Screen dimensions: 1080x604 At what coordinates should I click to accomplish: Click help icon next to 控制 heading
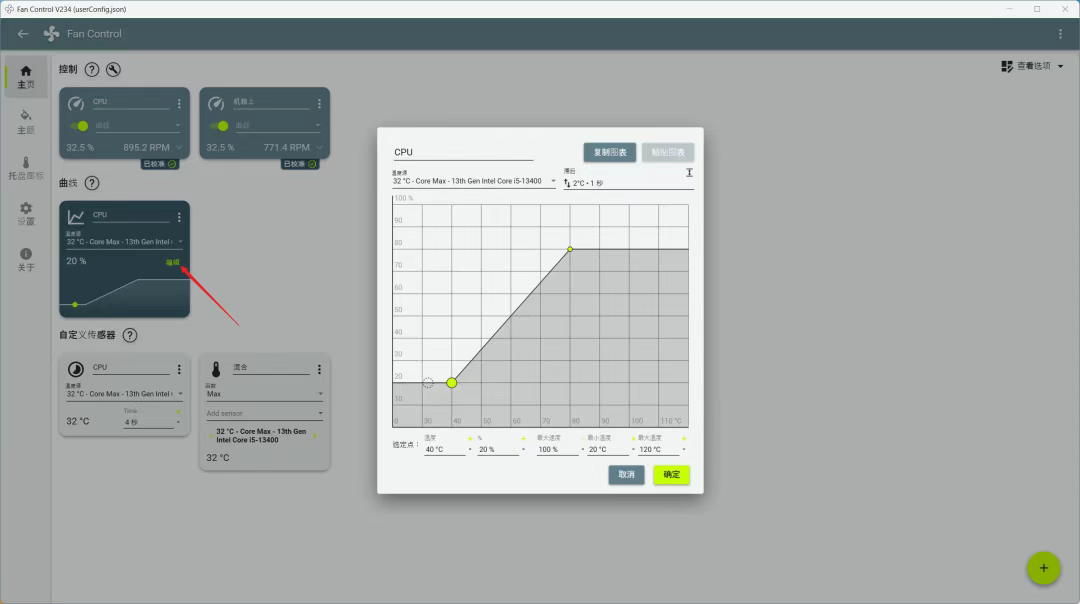click(x=92, y=70)
